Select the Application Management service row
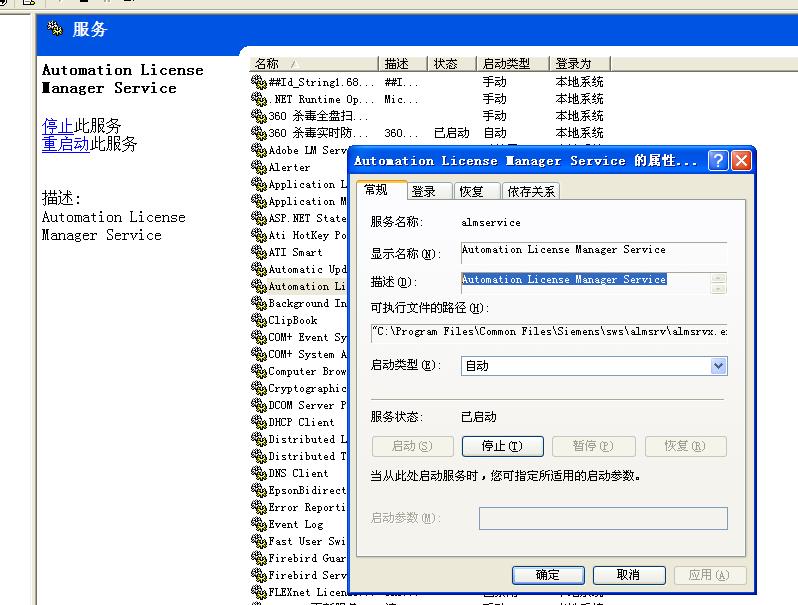798x605 pixels. click(x=298, y=201)
